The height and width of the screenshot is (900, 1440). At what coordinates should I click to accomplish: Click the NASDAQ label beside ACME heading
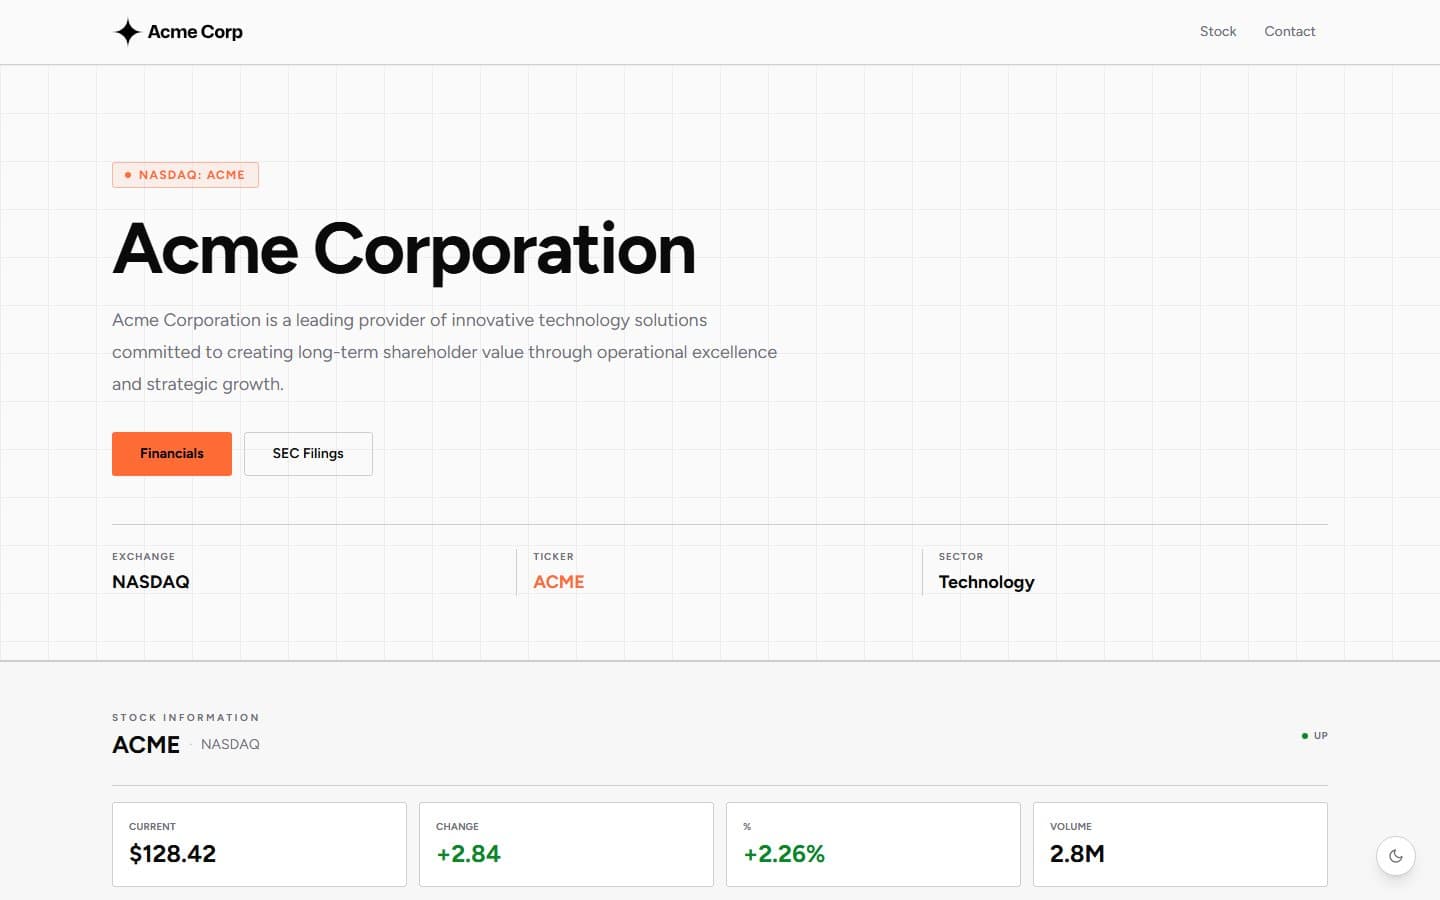[x=230, y=744]
